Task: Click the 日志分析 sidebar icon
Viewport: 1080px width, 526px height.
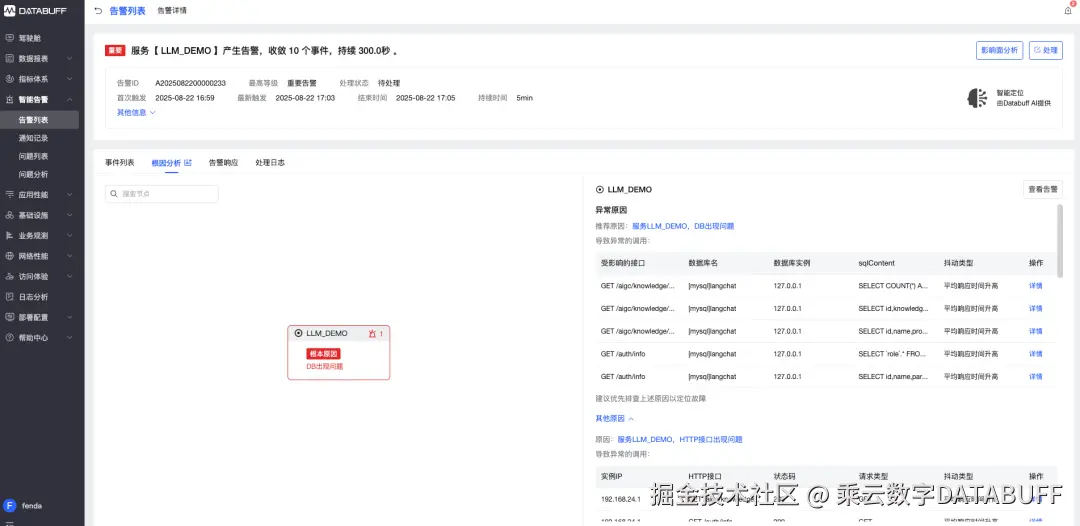Action: pos(10,297)
